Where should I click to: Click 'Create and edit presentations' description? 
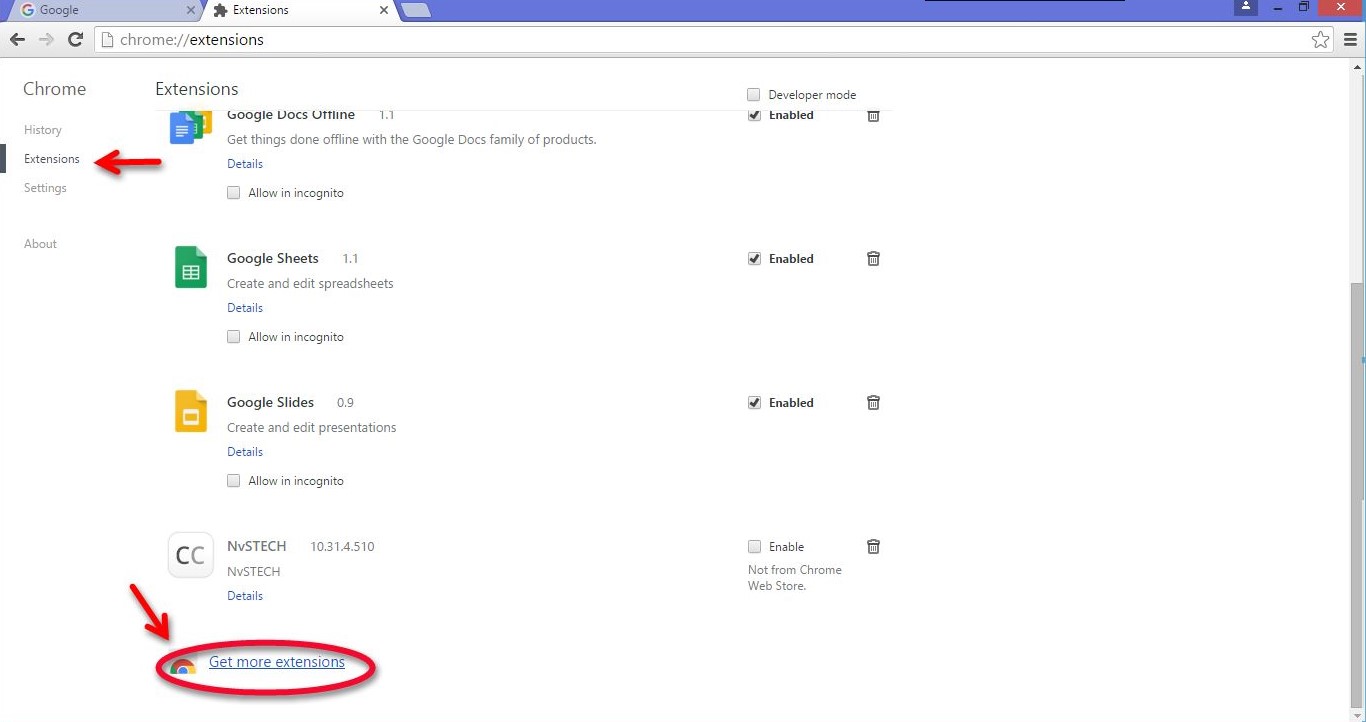pos(312,428)
